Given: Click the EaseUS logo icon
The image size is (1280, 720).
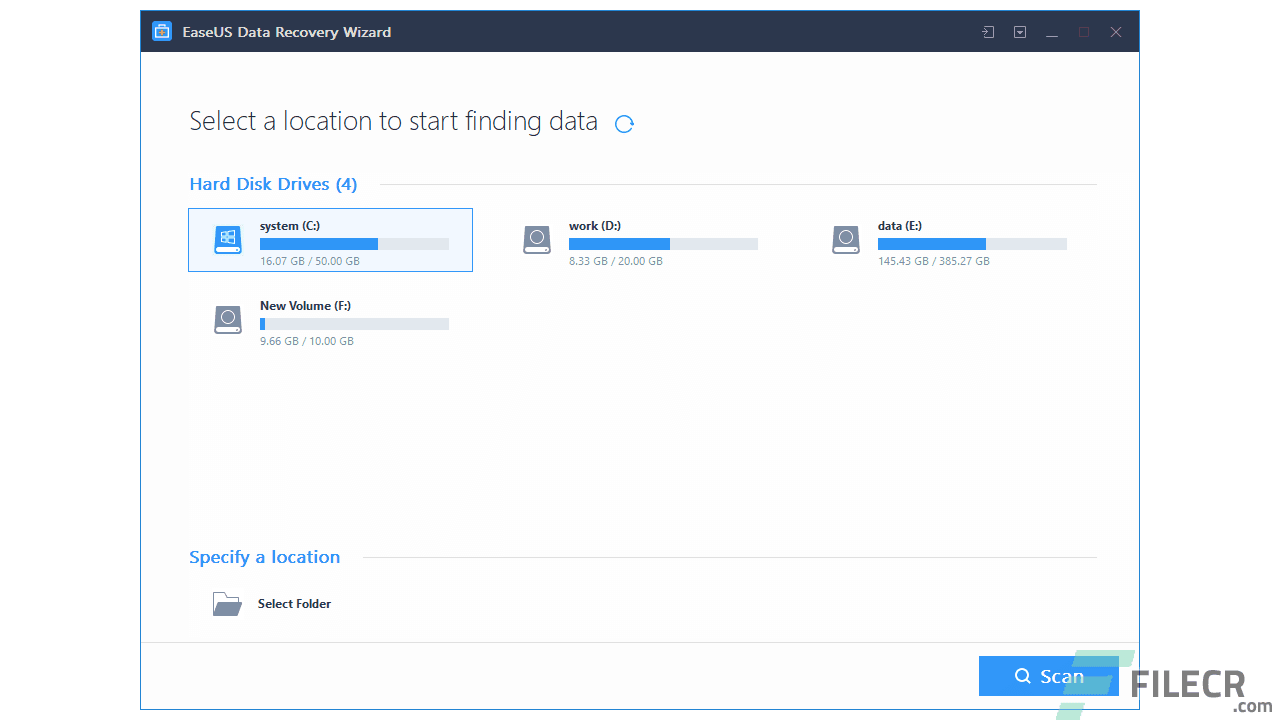Looking at the screenshot, I should coord(161,31).
